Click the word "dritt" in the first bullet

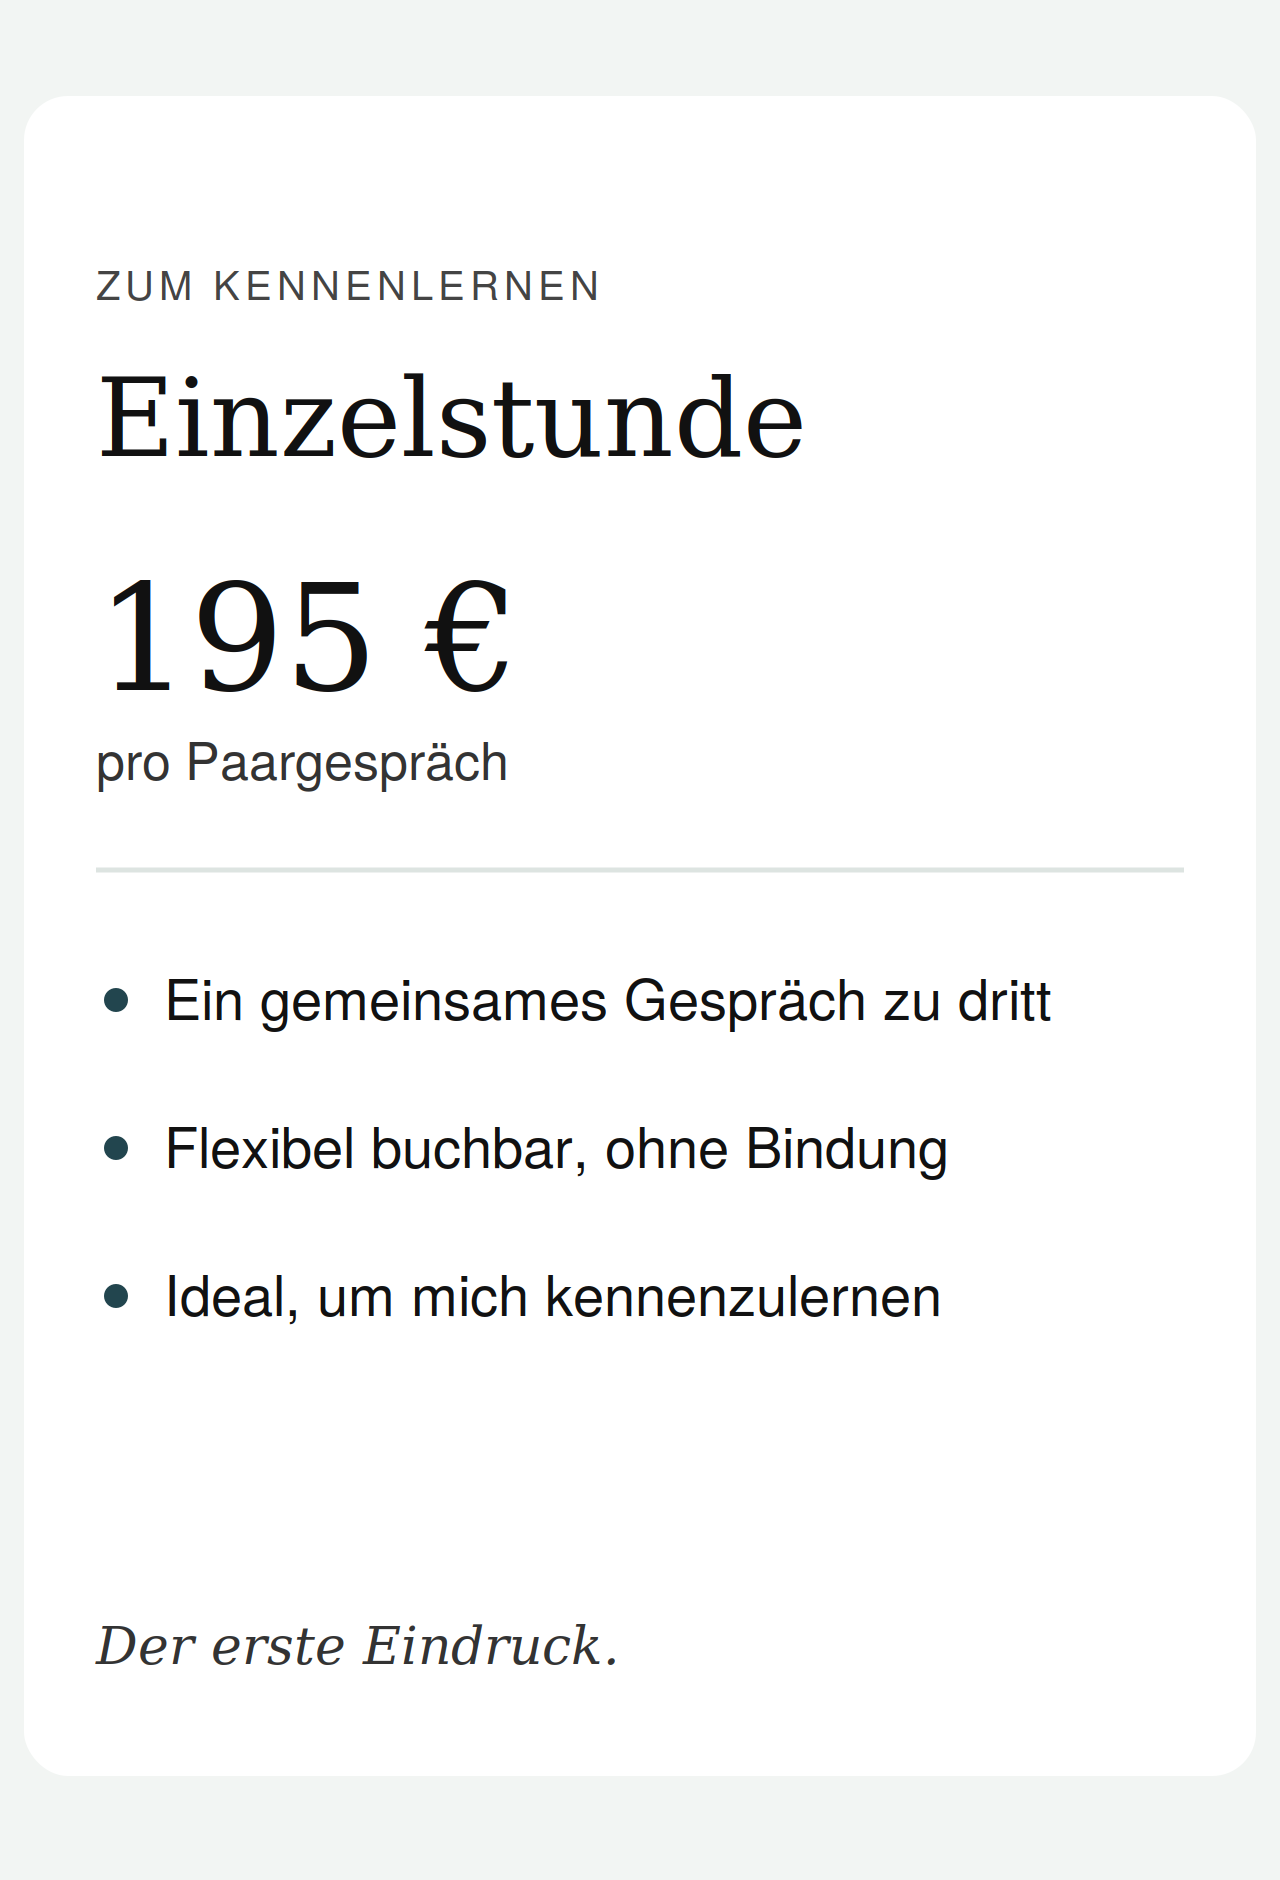pos(1004,1002)
